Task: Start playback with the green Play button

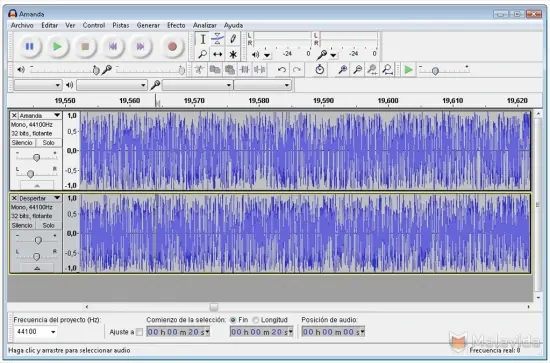Action: coord(57,46)
